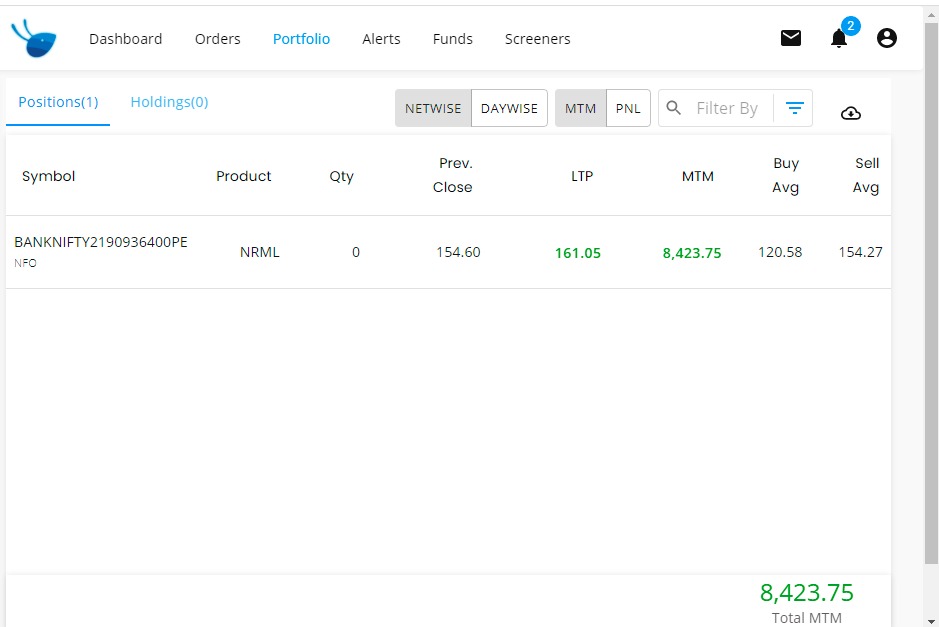Click the search magnifier icon

[674, 108]
